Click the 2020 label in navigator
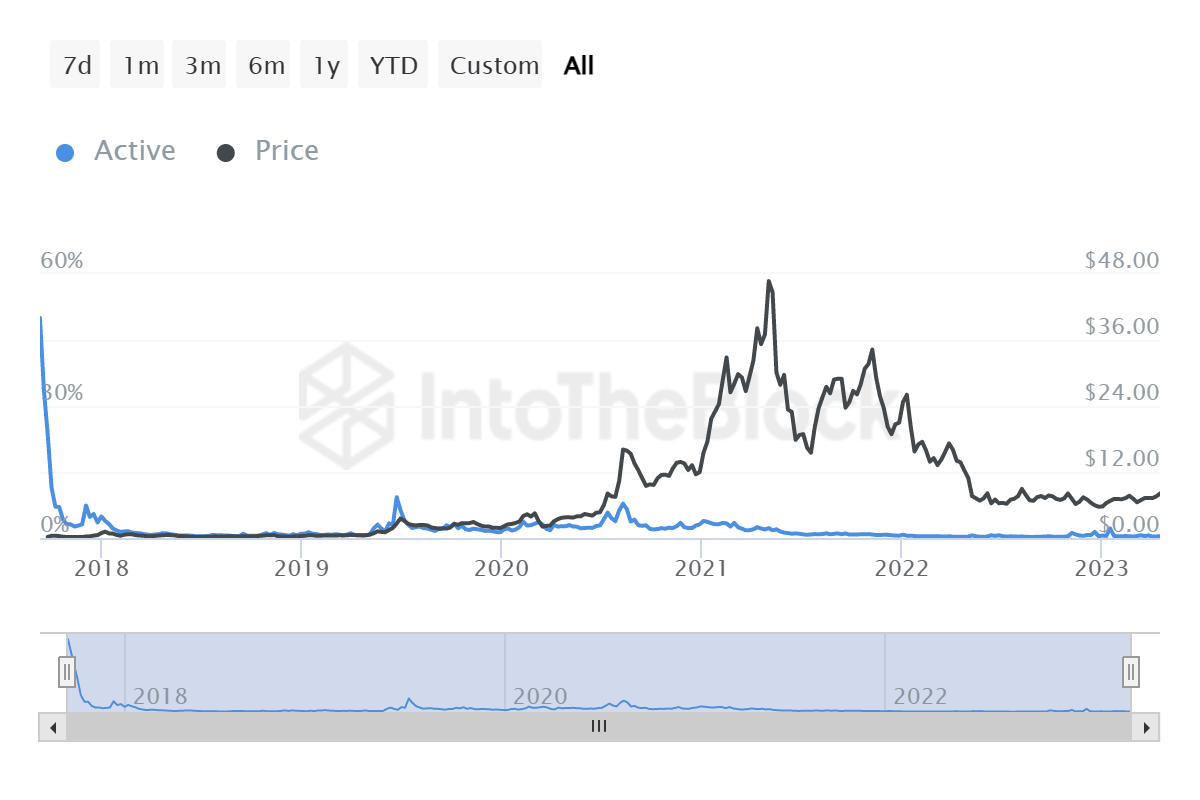This screenshot has height=800, width=1200. tap(540, 696)
